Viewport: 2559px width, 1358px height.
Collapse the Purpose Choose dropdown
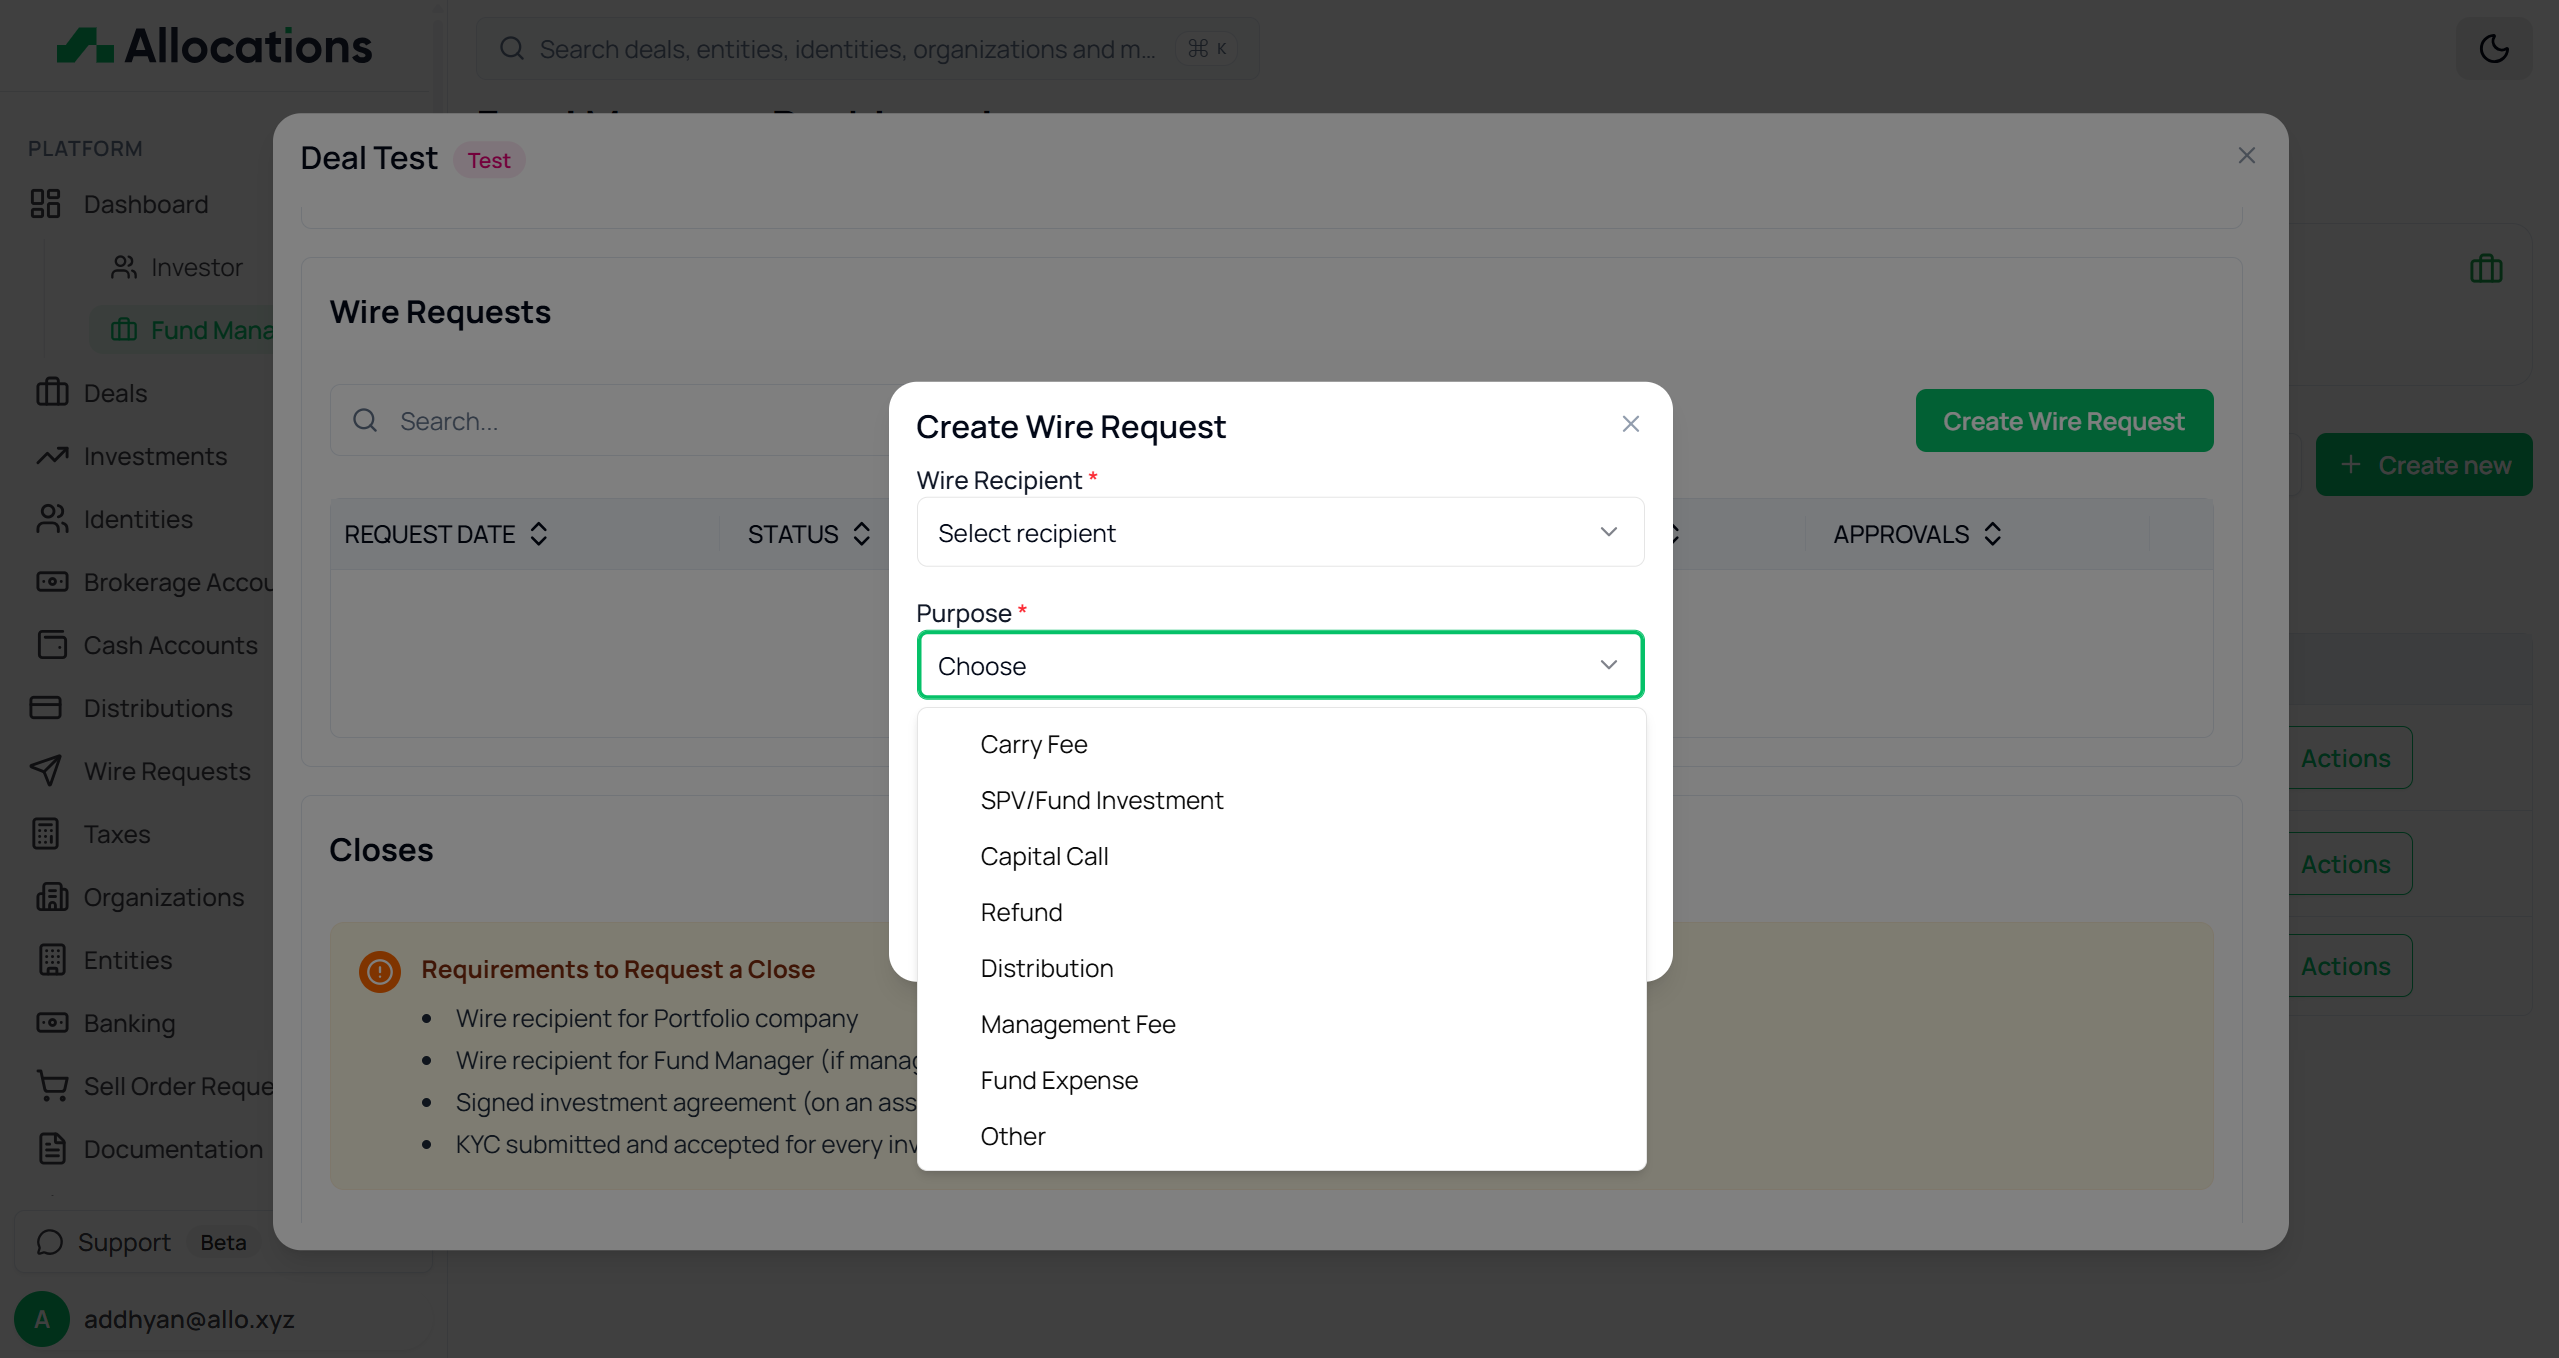point(1279,665)
